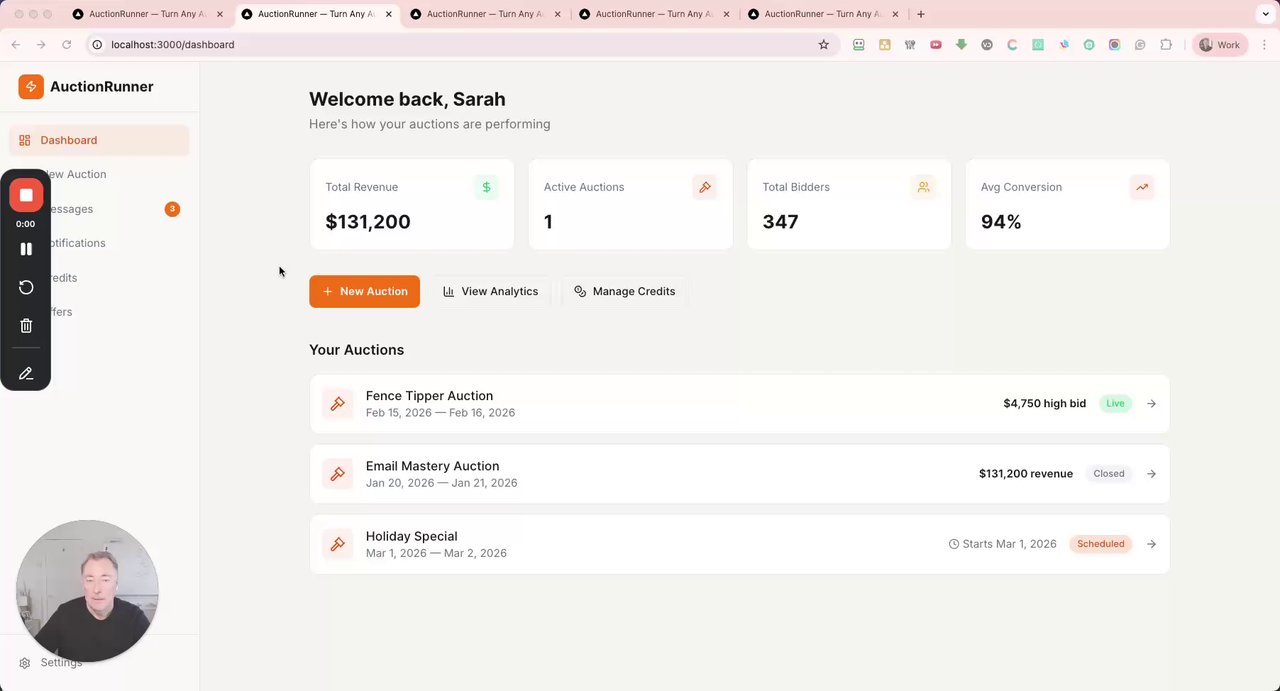This screenshot has width=1280, height=691.
Task: Click the trend icon on Avg Conversion card
Action: click(1142, 187)
